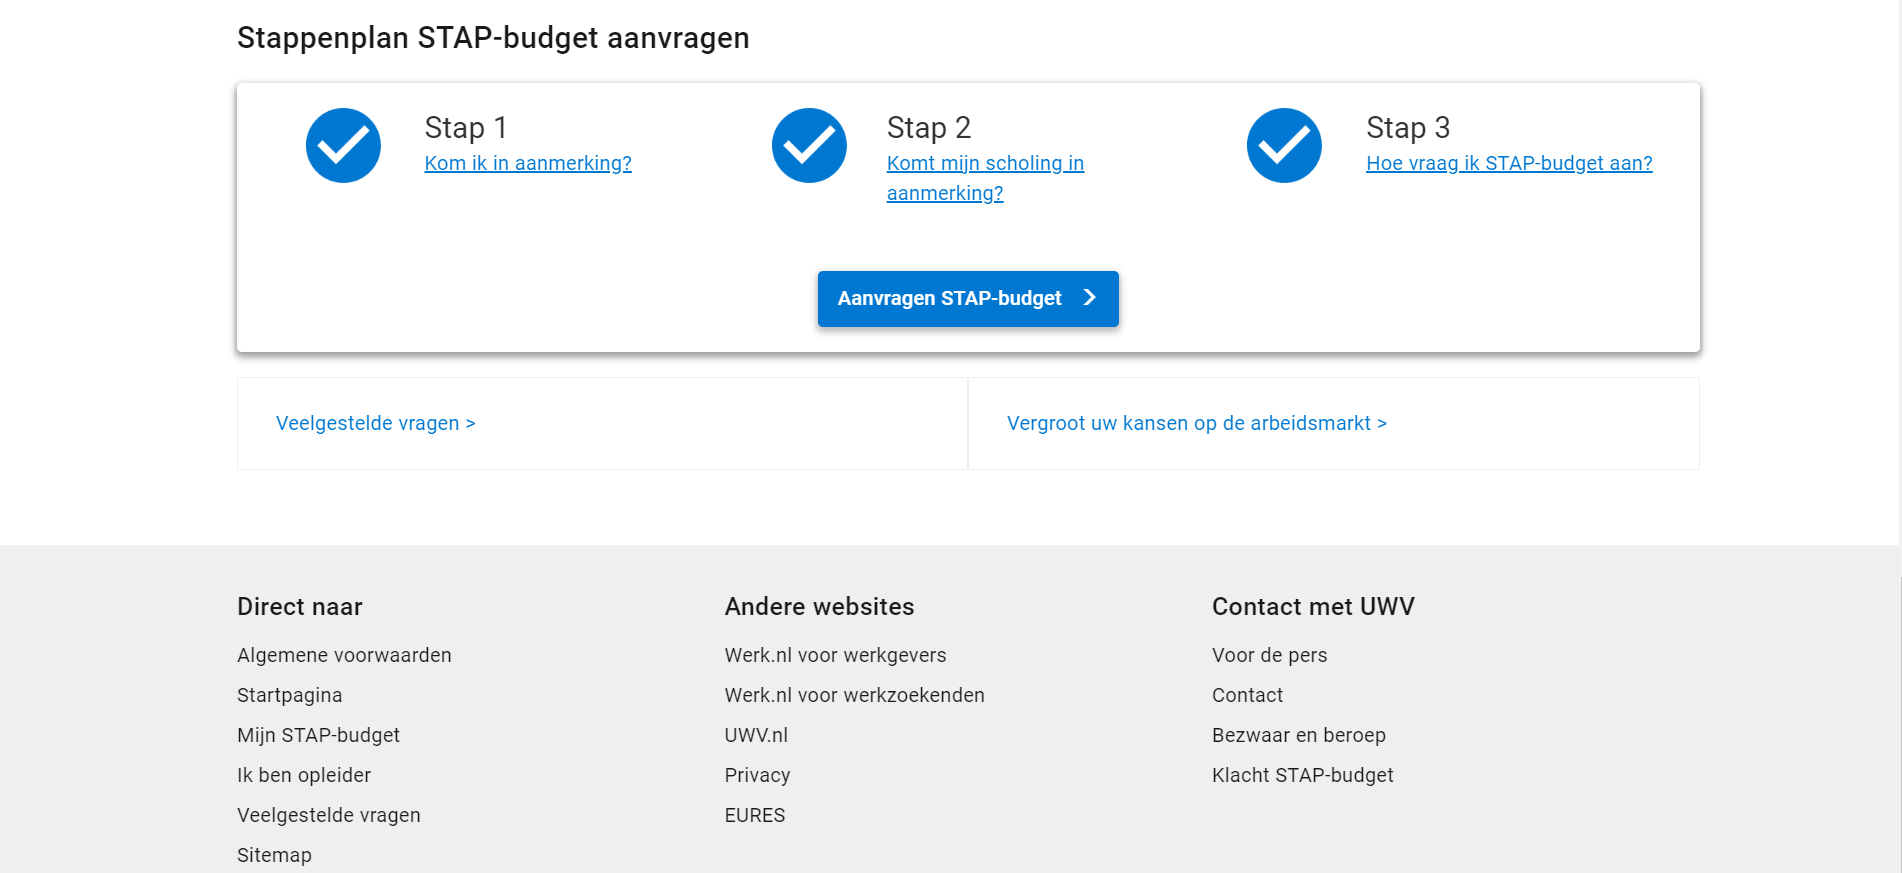Visit Werk.nl voor werkgevers
This screenshot has width=1902, height=873.
pos(835,655)
